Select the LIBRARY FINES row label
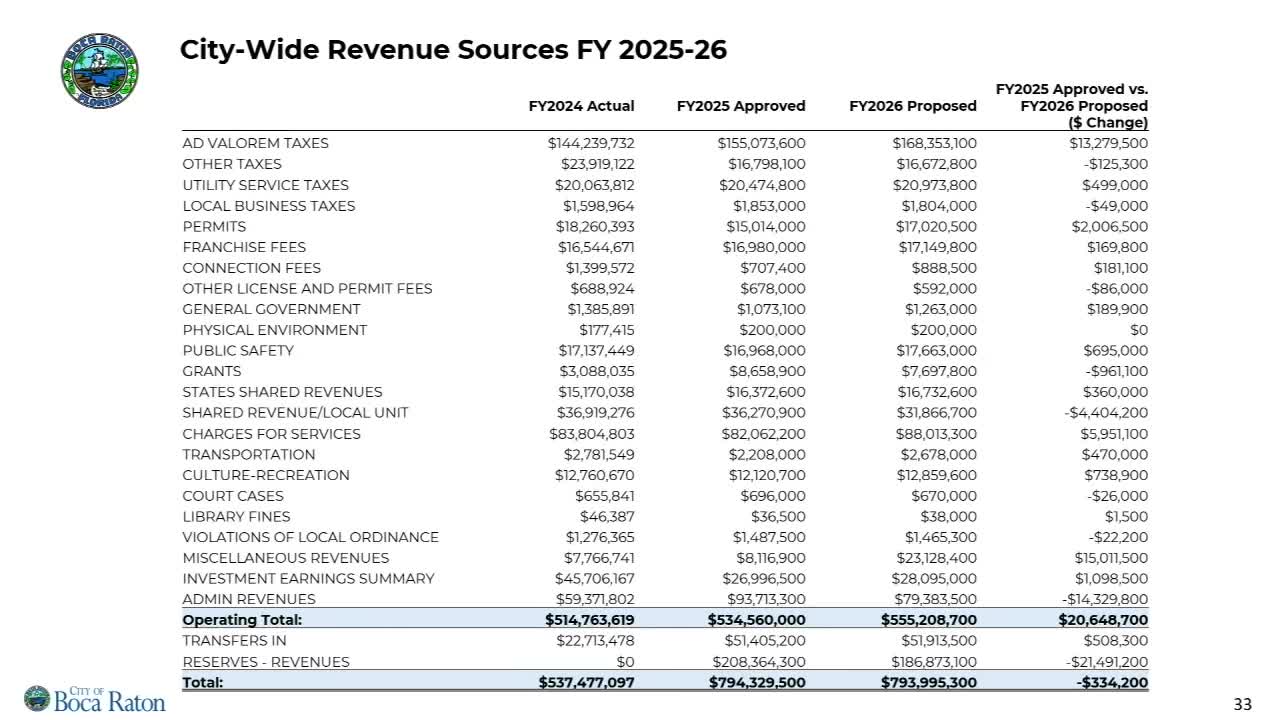This screenshot has height=720, width=1280. (236, 517)
